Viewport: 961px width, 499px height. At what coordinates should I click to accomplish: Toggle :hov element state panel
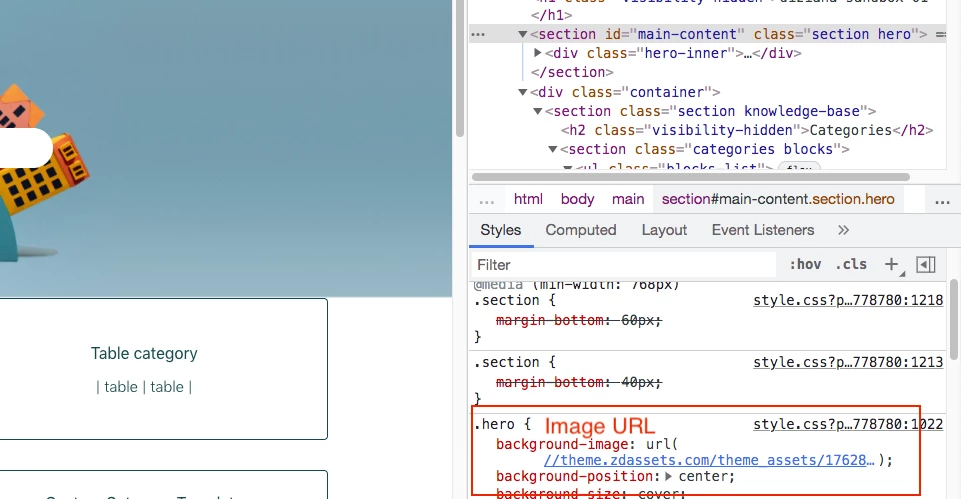click(805, 264)
